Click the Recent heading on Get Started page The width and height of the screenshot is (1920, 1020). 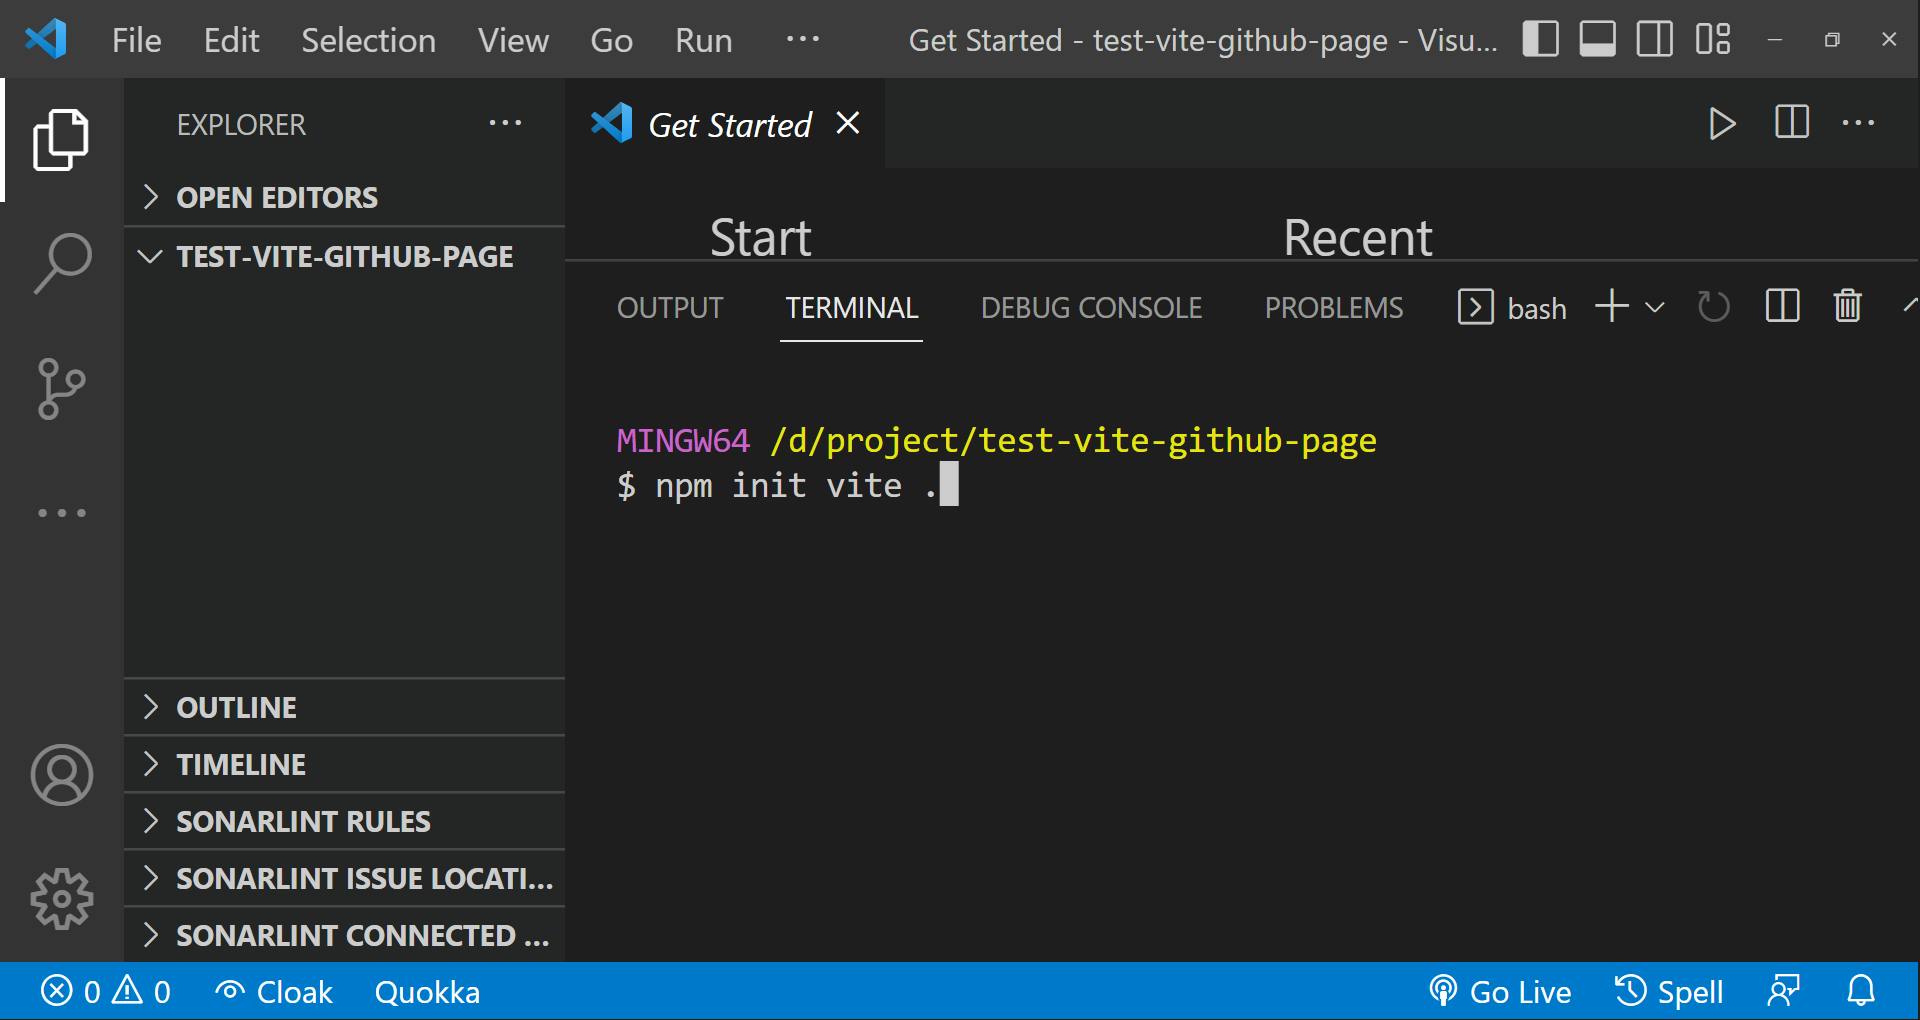coord(1357,238)
